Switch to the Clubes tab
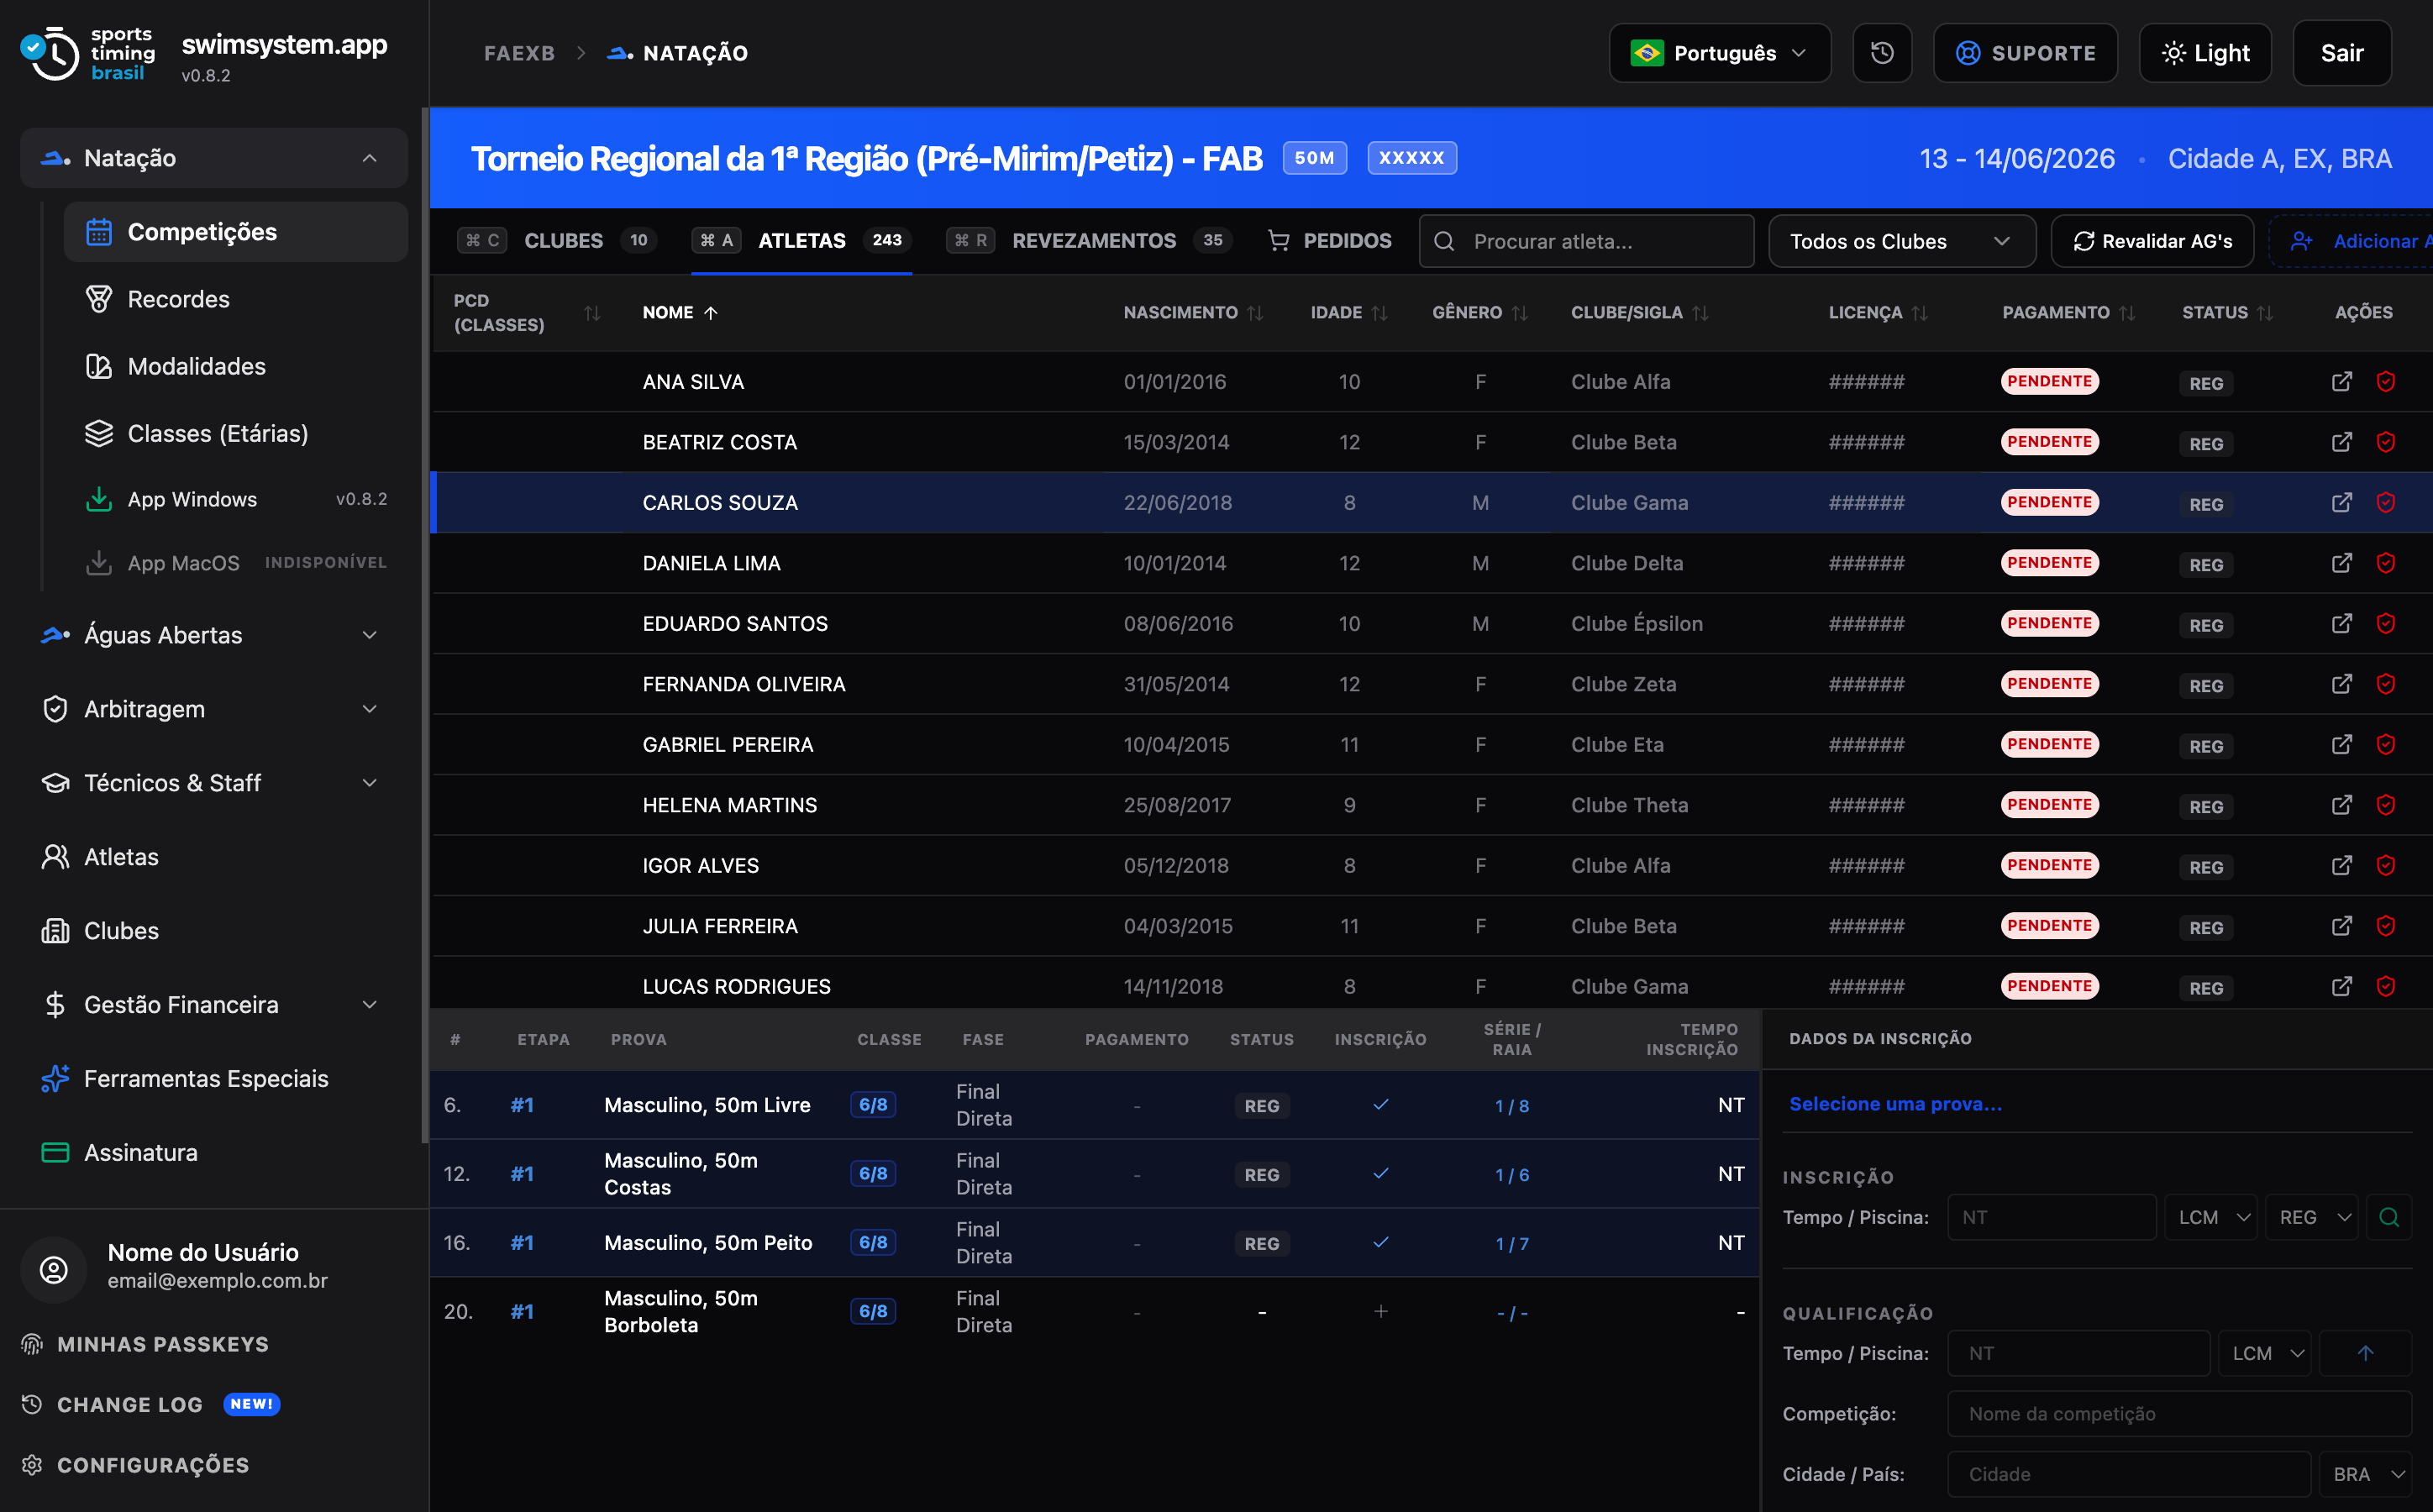Viewport: 2433px width, 1512px height. 556,241
